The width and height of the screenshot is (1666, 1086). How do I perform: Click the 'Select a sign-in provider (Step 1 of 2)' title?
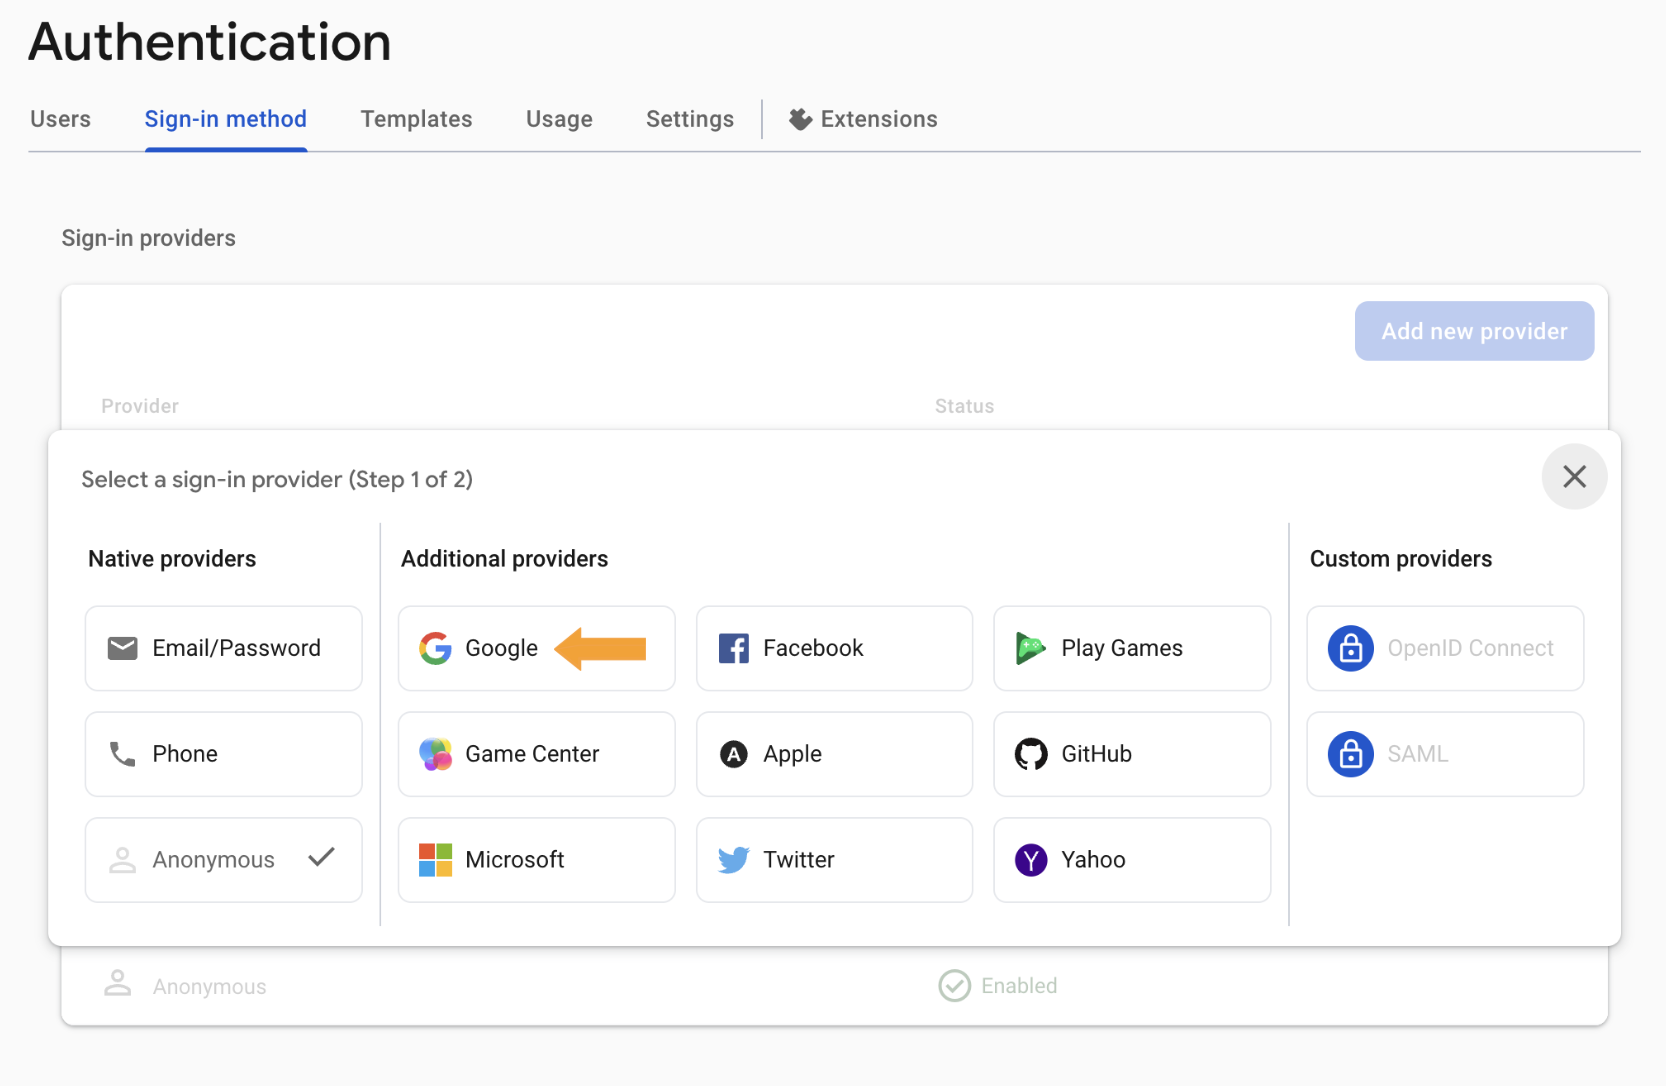277,480
